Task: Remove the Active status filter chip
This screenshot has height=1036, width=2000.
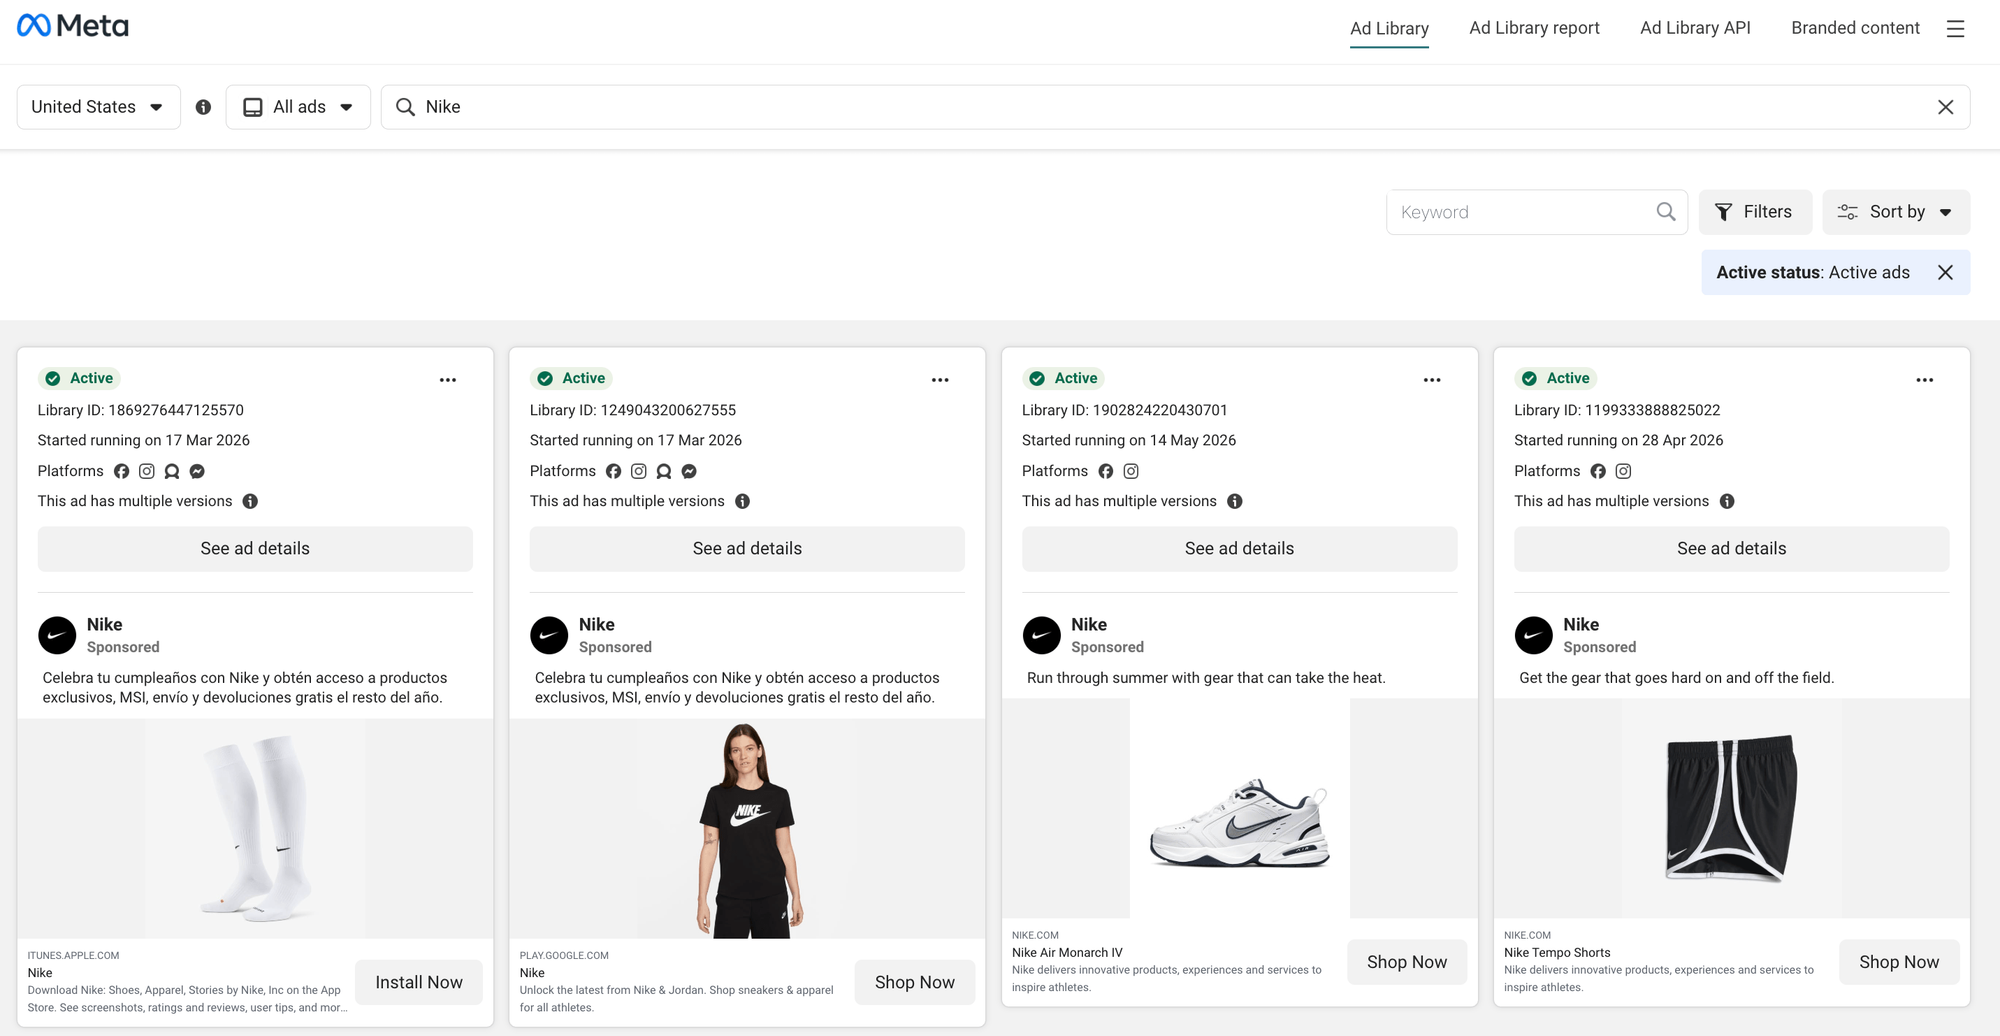Action: (1945, 272)
